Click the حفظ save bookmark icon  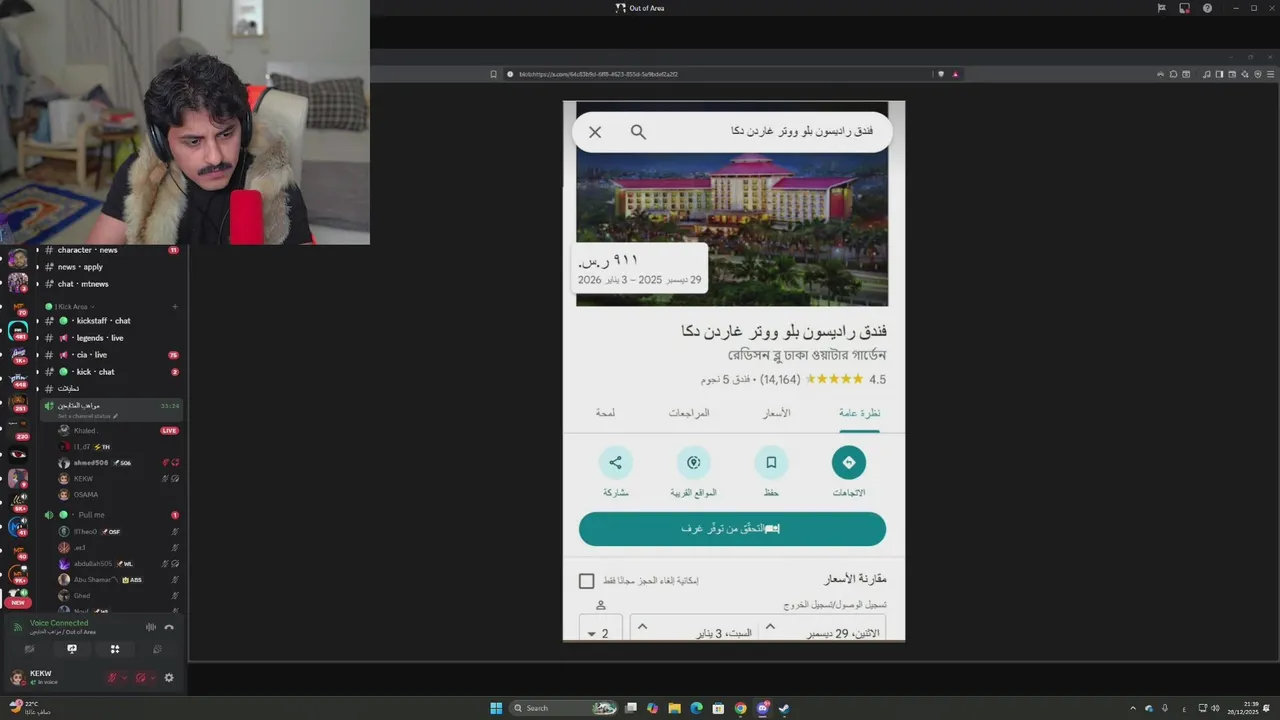[771, 463]
